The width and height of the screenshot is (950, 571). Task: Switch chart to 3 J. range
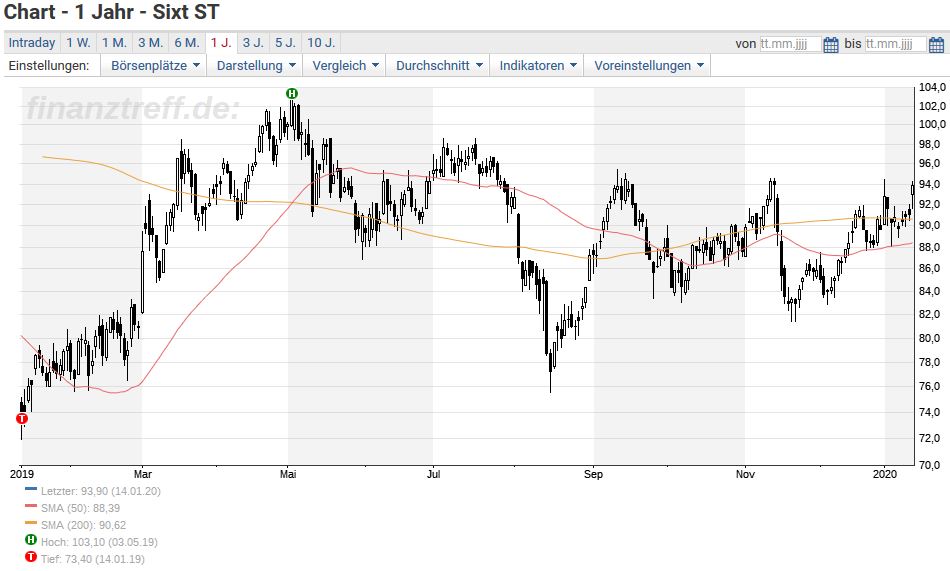253,43
